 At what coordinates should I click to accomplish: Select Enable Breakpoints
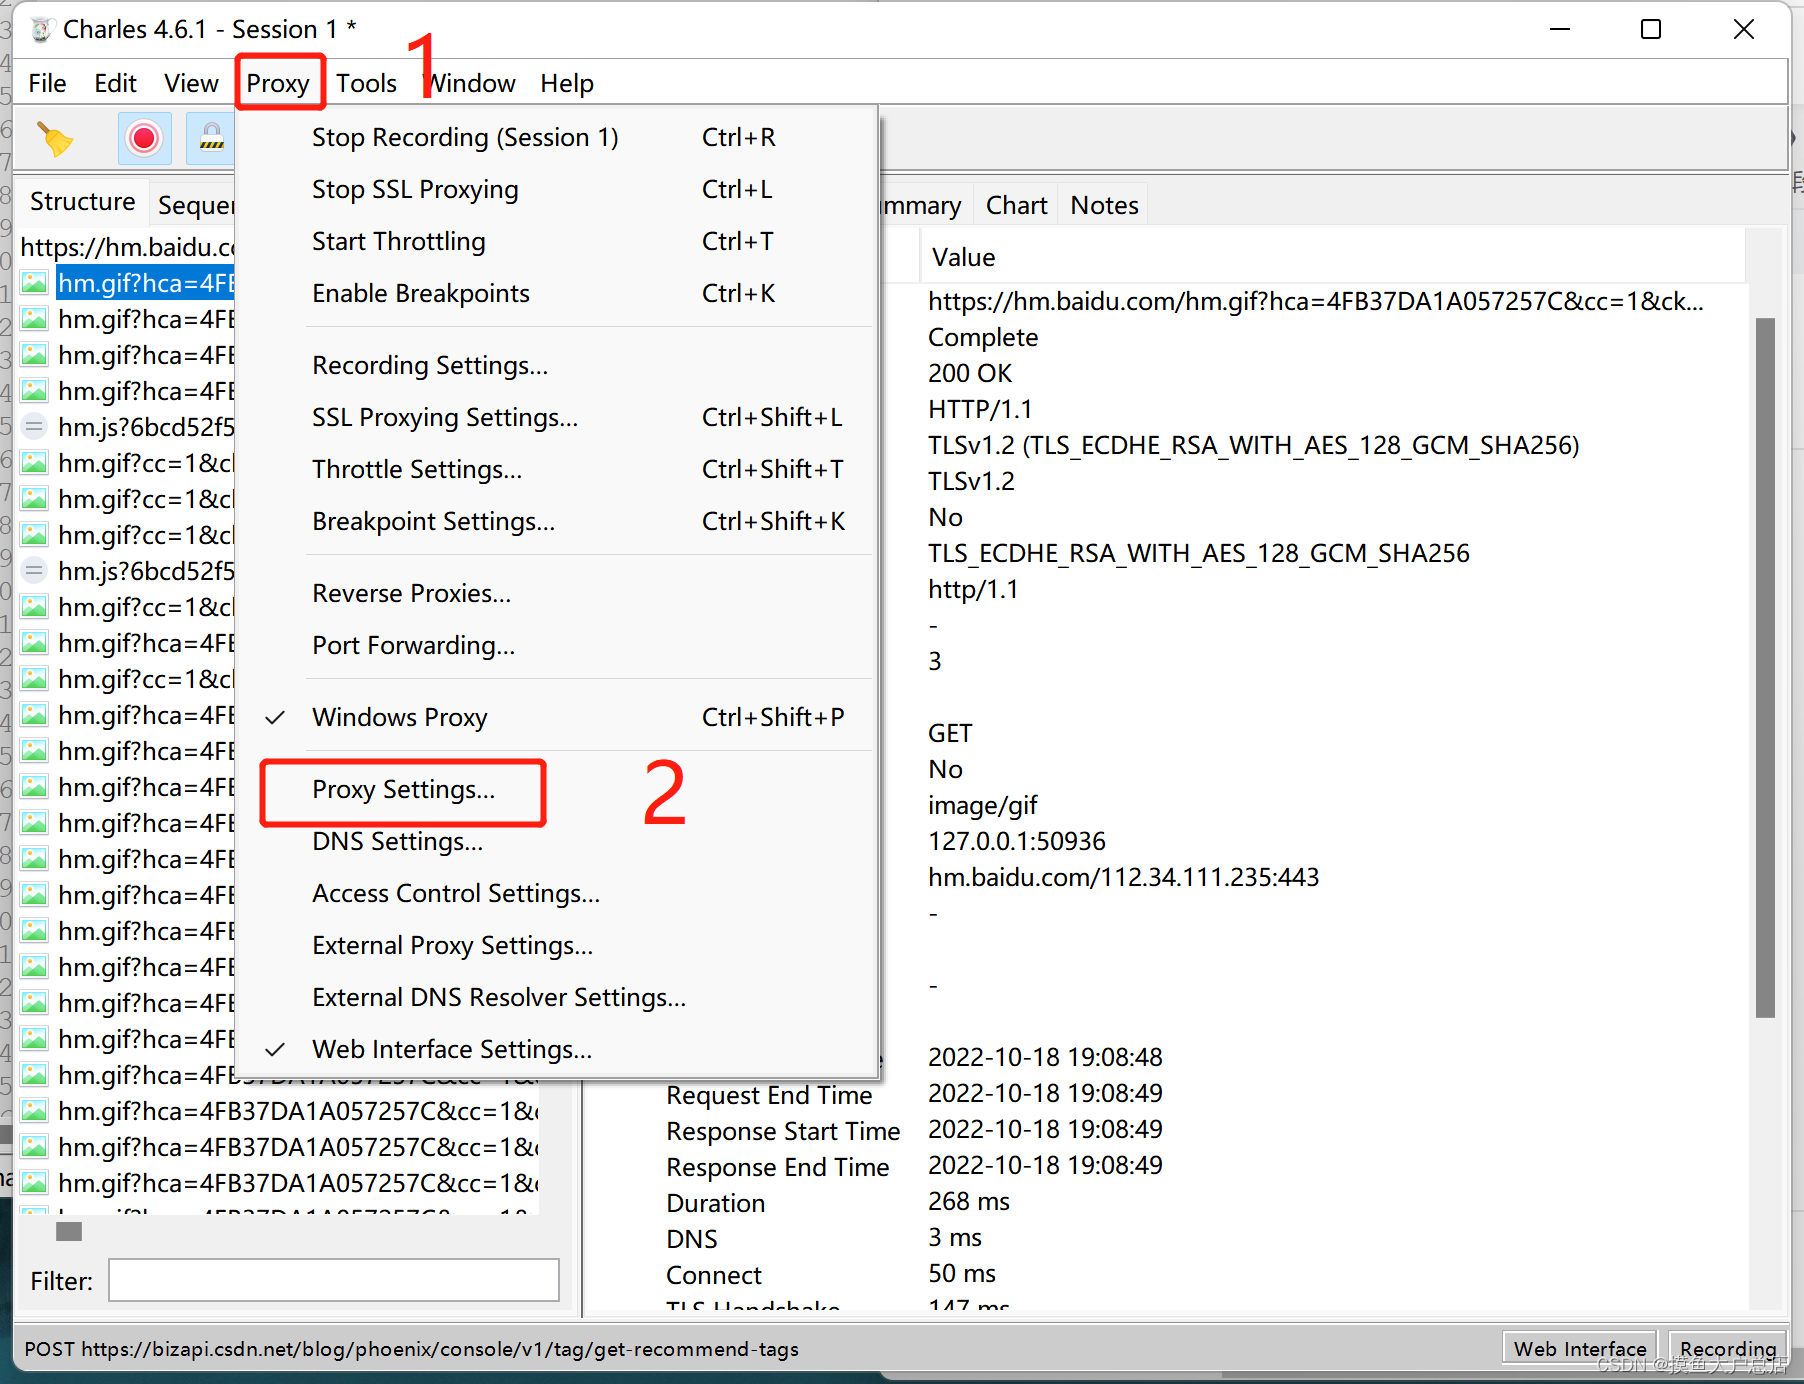coord(558,293)
